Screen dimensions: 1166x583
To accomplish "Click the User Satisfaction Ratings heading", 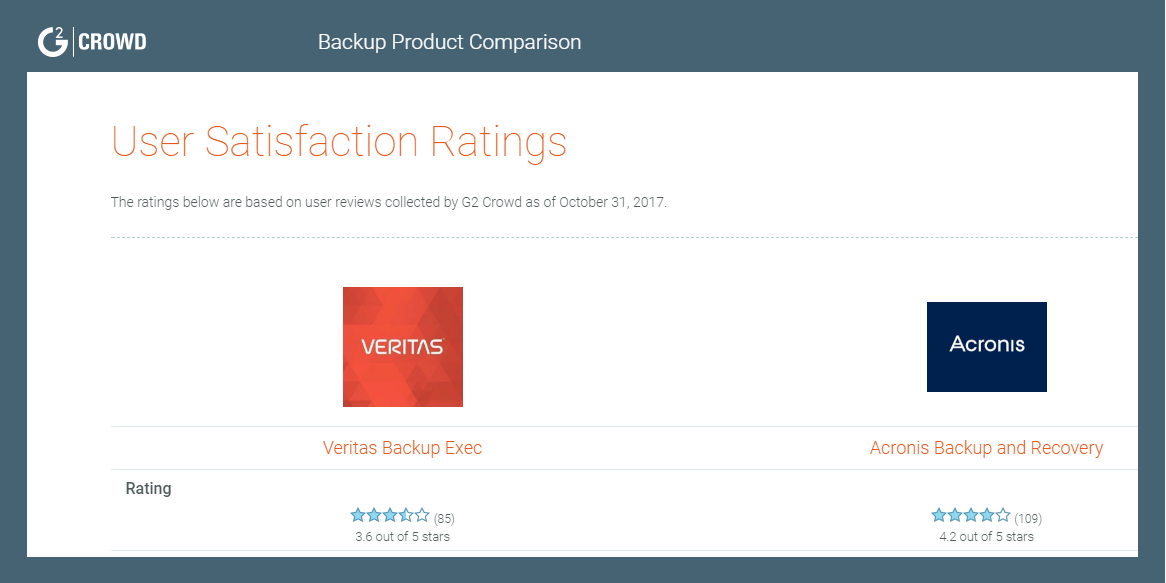I will coord(339,141).
